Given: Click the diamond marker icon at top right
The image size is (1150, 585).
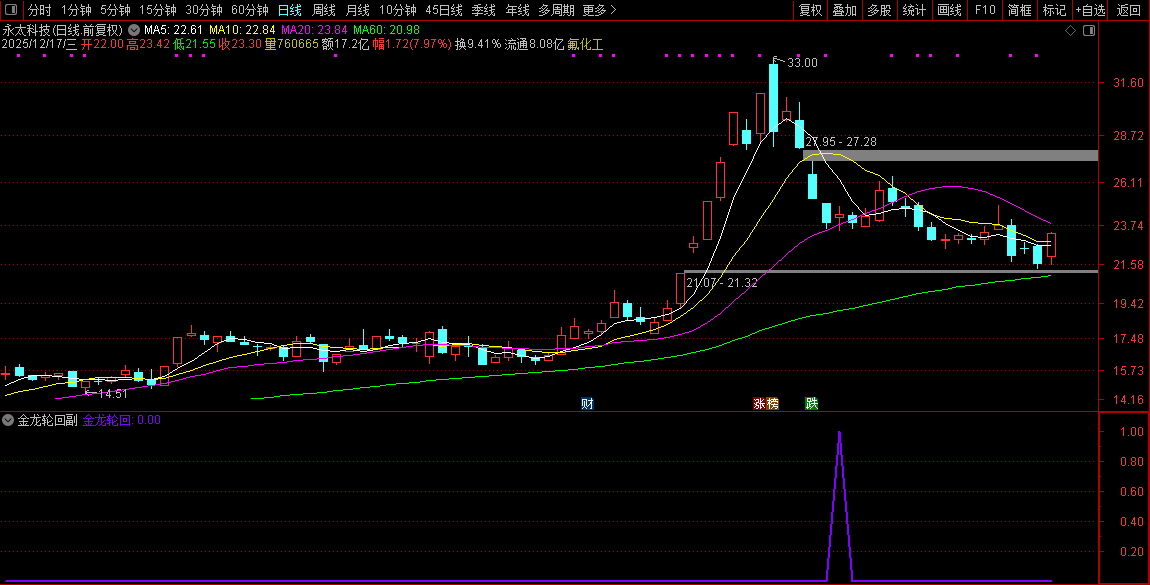Looking at the screenshot, I should [1071, 31].
